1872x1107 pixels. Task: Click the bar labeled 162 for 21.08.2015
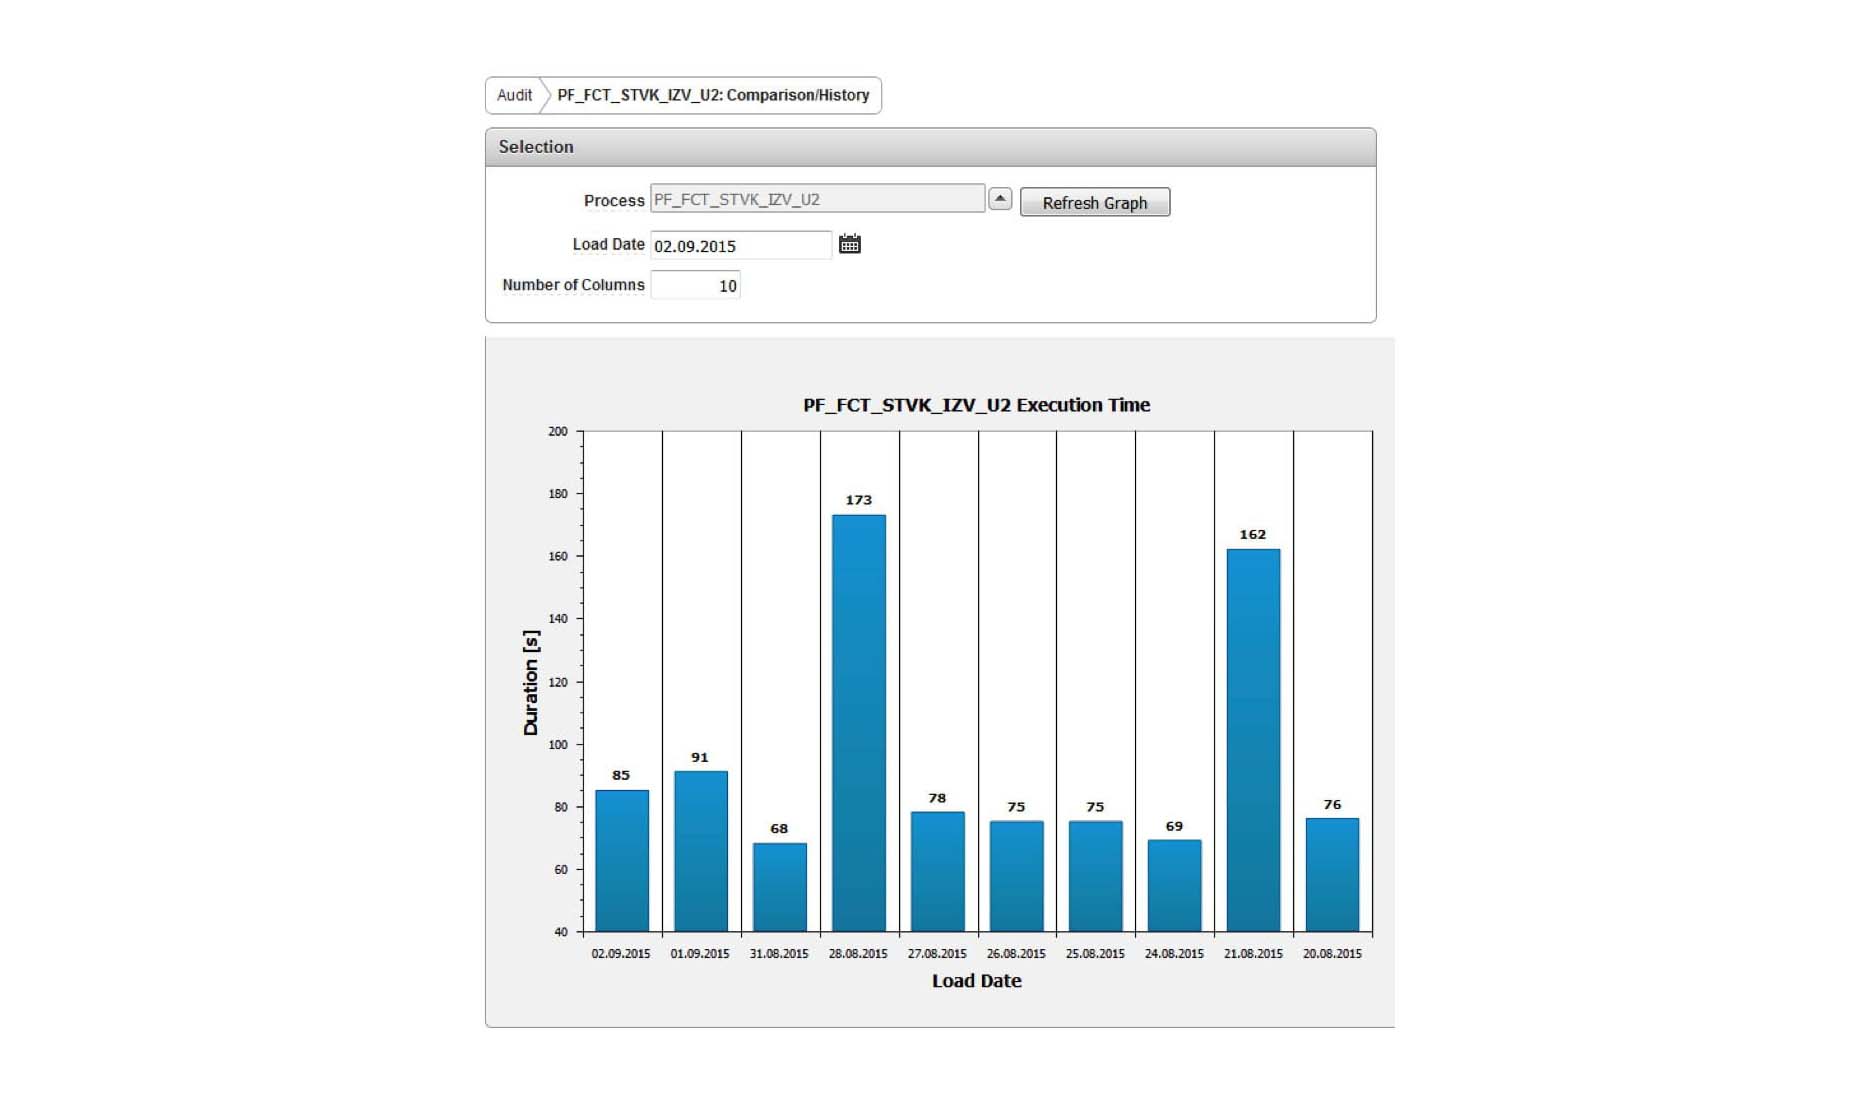[1254, 740]
